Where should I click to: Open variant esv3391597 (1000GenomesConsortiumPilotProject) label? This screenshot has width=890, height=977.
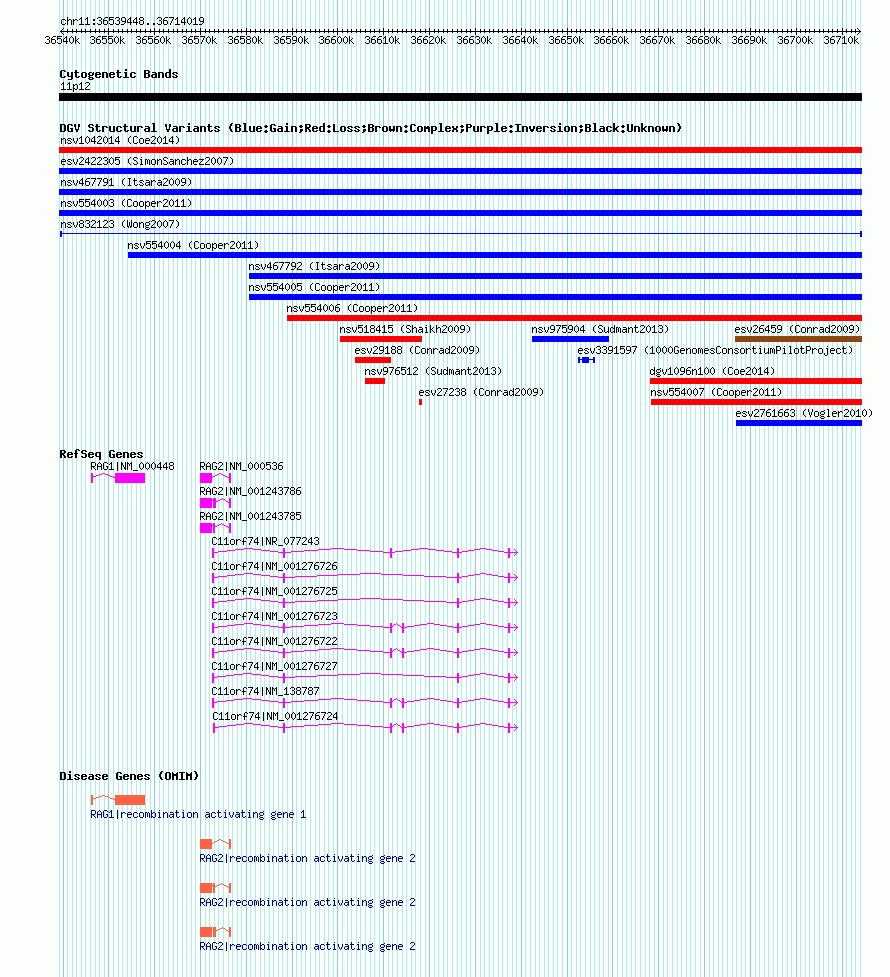(x=715, y=351)
